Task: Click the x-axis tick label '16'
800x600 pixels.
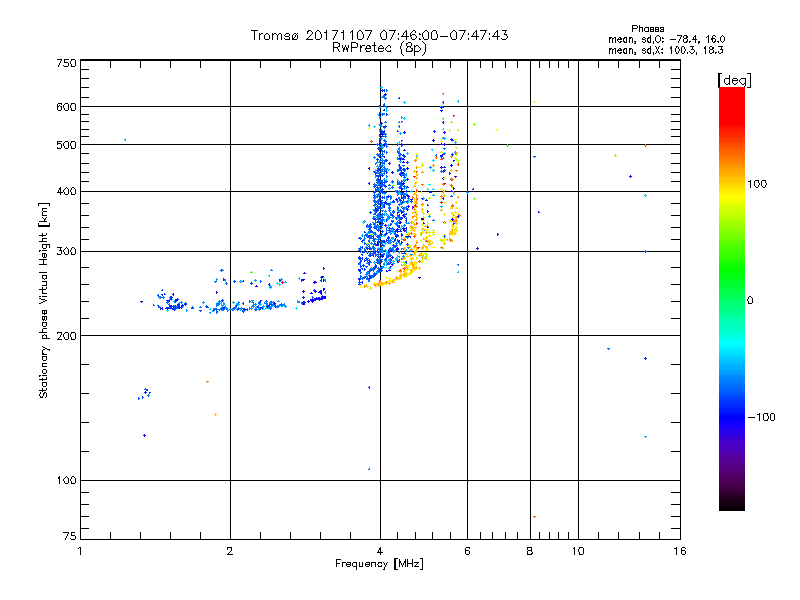Action: coord(680,551)
